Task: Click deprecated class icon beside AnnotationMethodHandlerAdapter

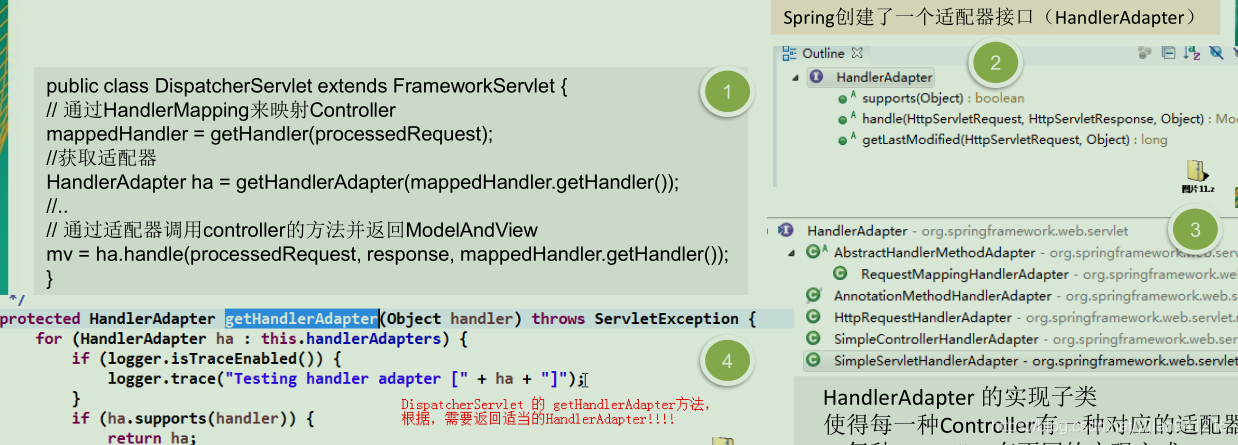Action: click(x=813, y=296)
